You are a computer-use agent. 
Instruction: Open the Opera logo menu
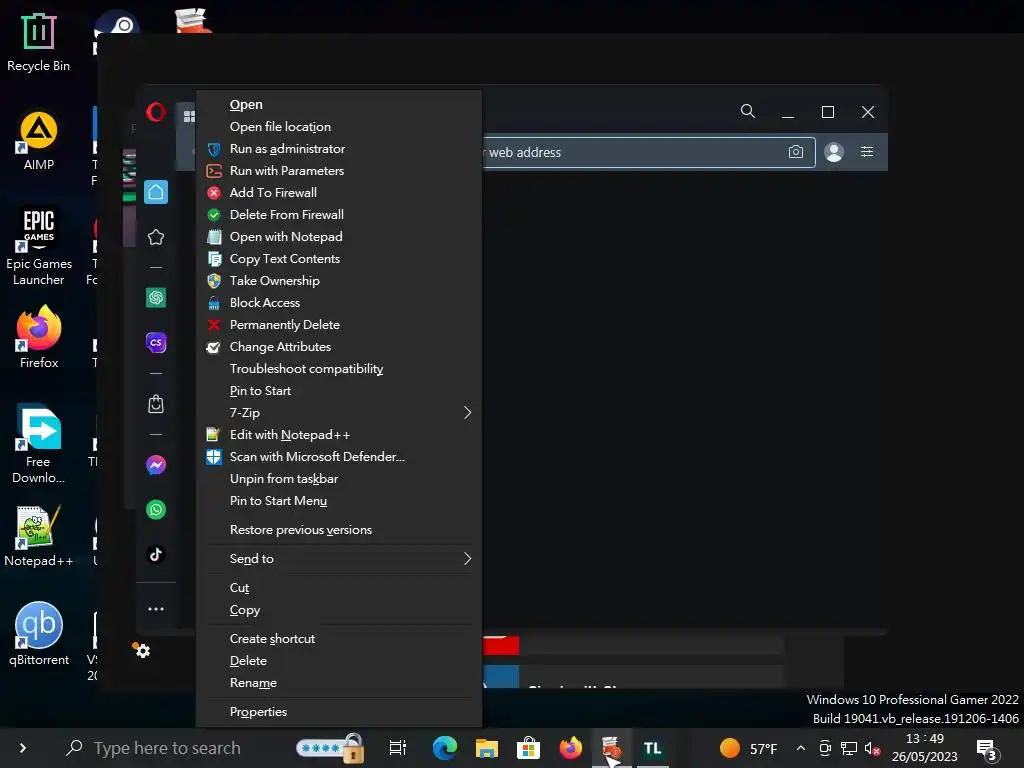pos(155,112)
